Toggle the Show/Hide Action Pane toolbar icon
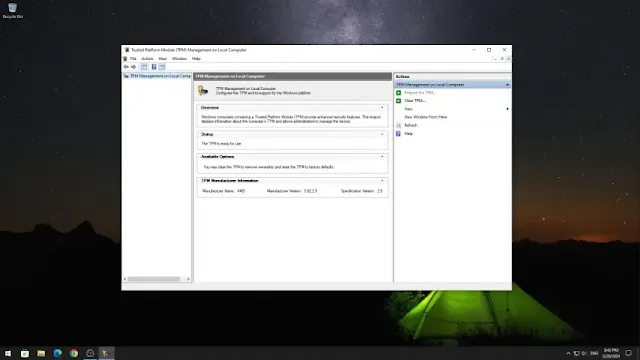Image resolution: width=640 pixels, height=360 pixels. tap(162, 67)
